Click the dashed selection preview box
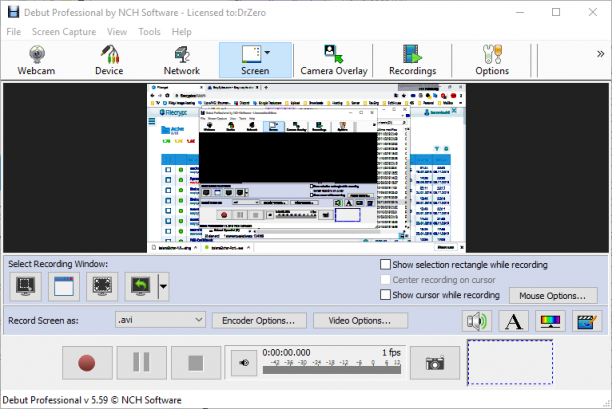The image size is (612, 409). coord(510,363)
